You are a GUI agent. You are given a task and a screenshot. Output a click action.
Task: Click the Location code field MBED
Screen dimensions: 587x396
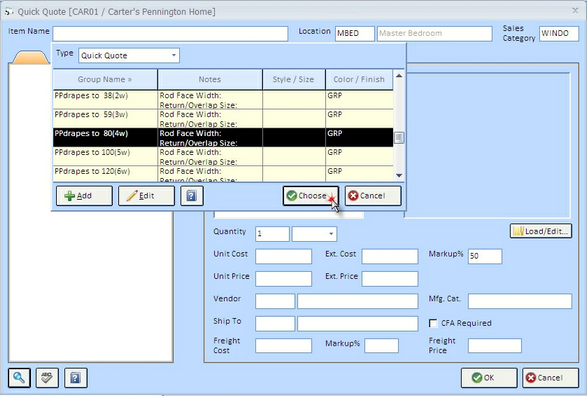pos(355,33)
